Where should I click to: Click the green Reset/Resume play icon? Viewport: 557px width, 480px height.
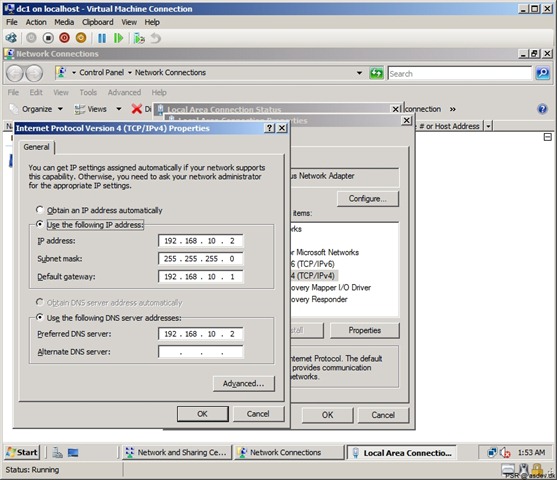[x=118, y=38]
